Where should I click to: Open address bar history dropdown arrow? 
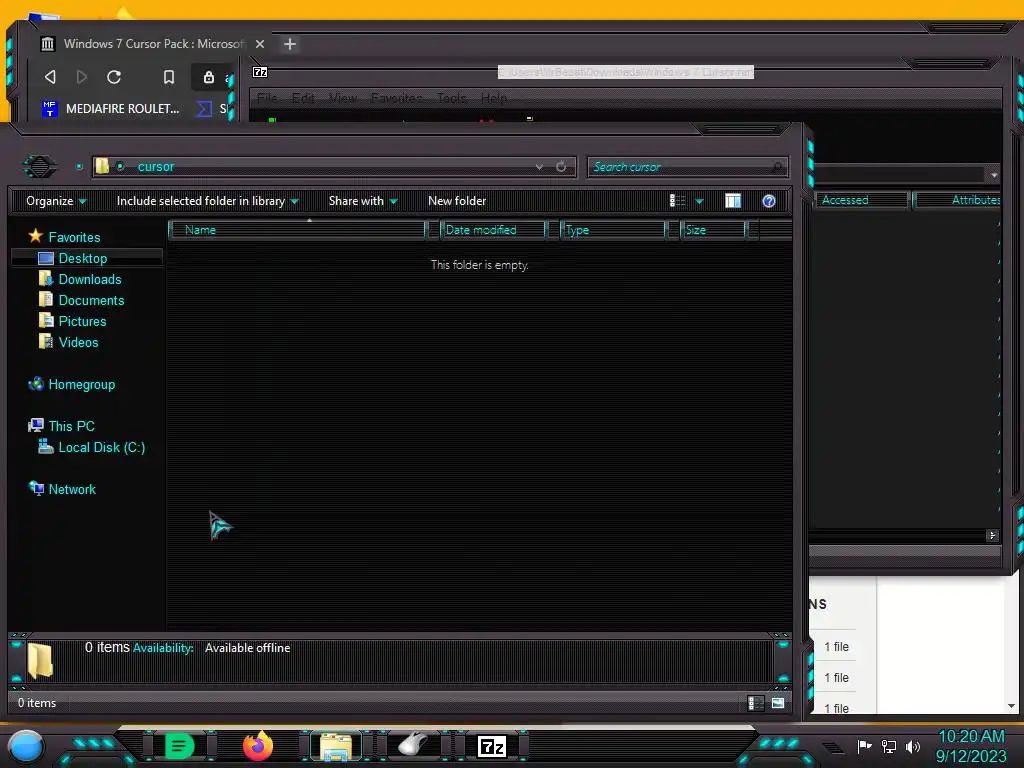click(x=539, y=167)
